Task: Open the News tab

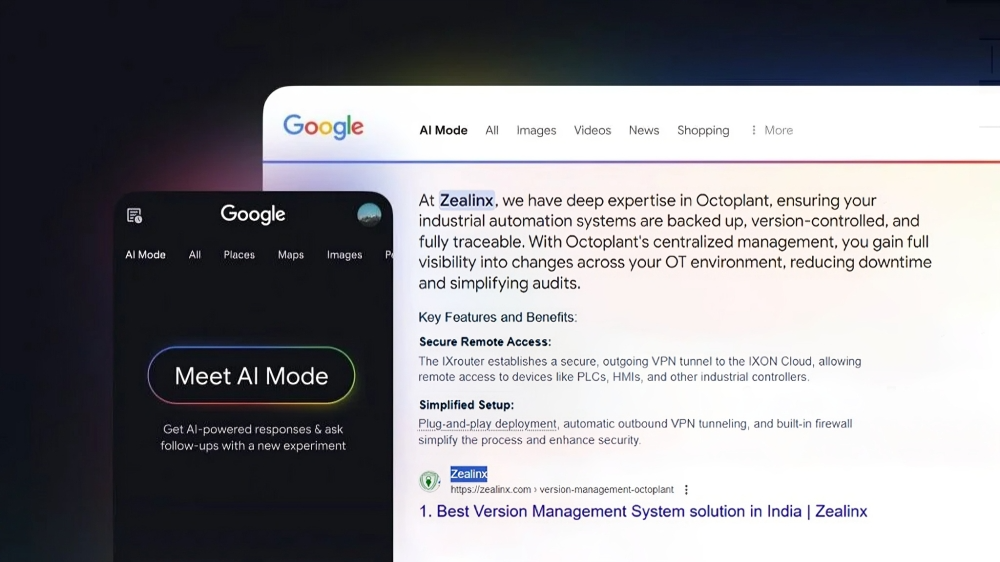Action: point(644,130)
